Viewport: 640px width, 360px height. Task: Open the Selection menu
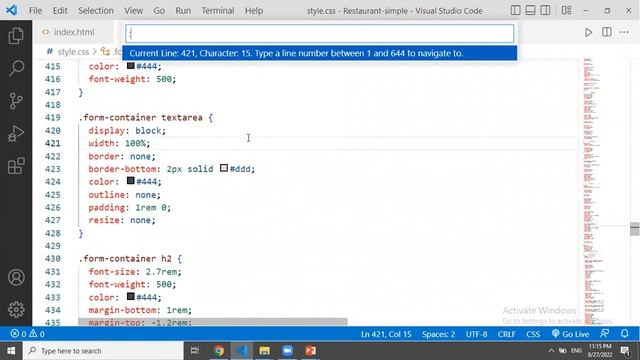(x=96, y=11)
